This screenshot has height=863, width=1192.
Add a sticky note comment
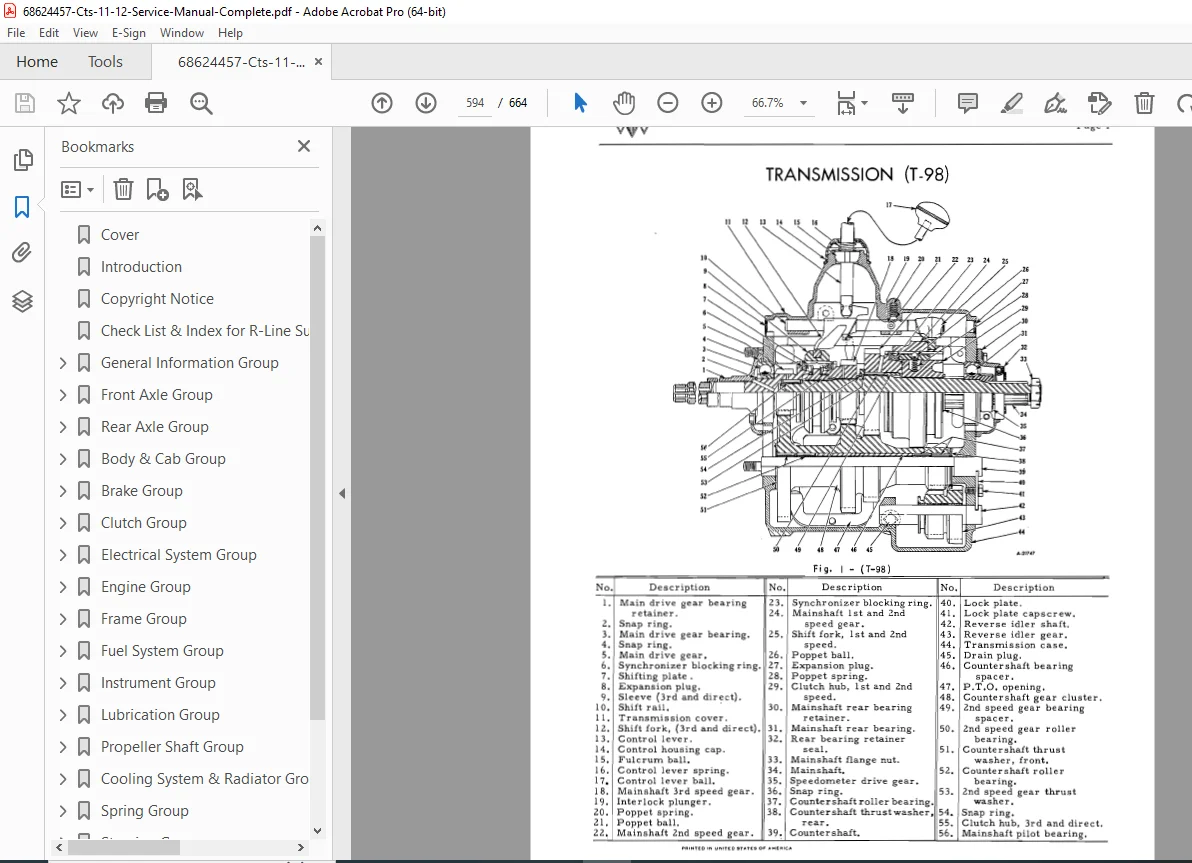(x=967, y=103)
